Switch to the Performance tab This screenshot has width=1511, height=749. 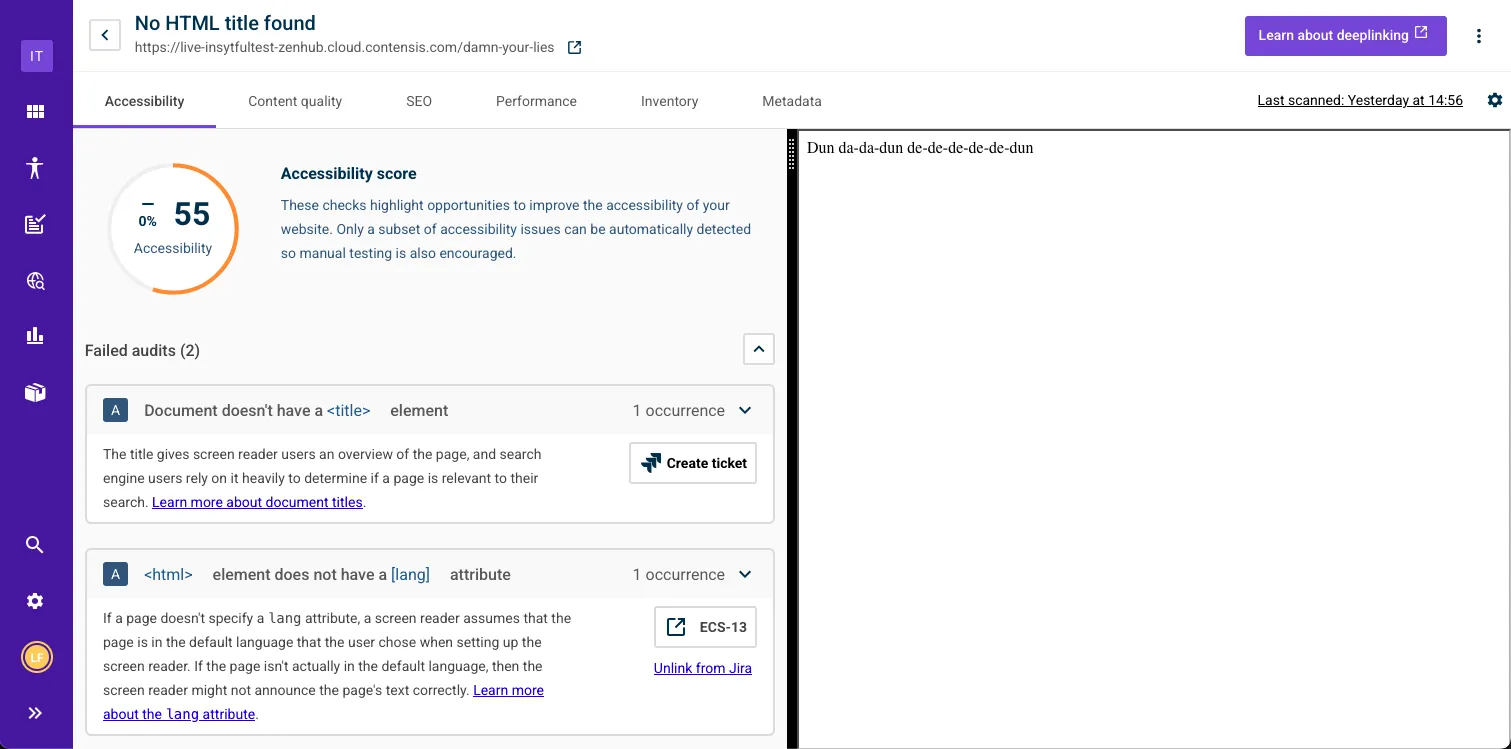coord(536,101)
